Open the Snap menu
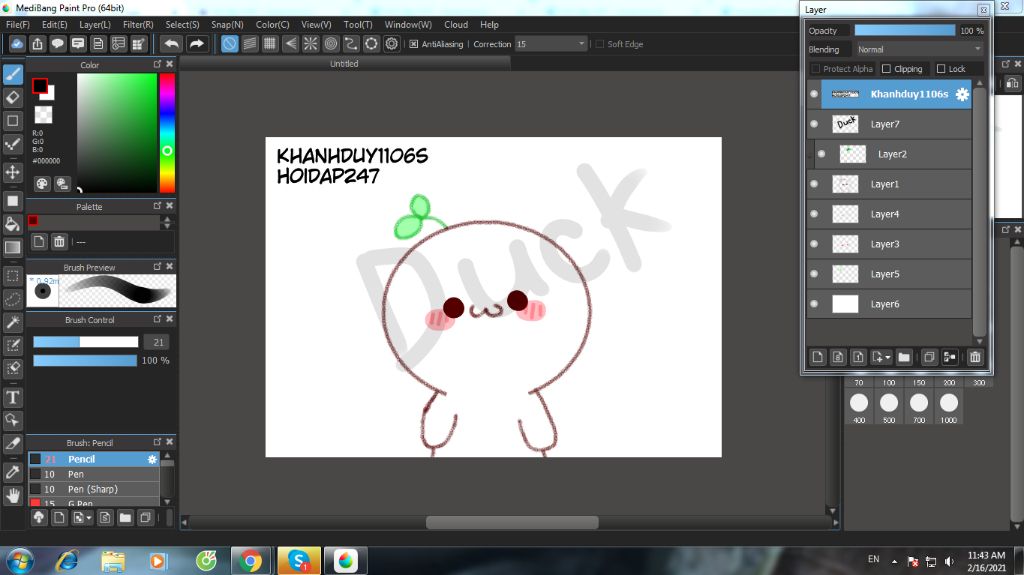This screenshot has height=575, width=1024. coord(227,25)
